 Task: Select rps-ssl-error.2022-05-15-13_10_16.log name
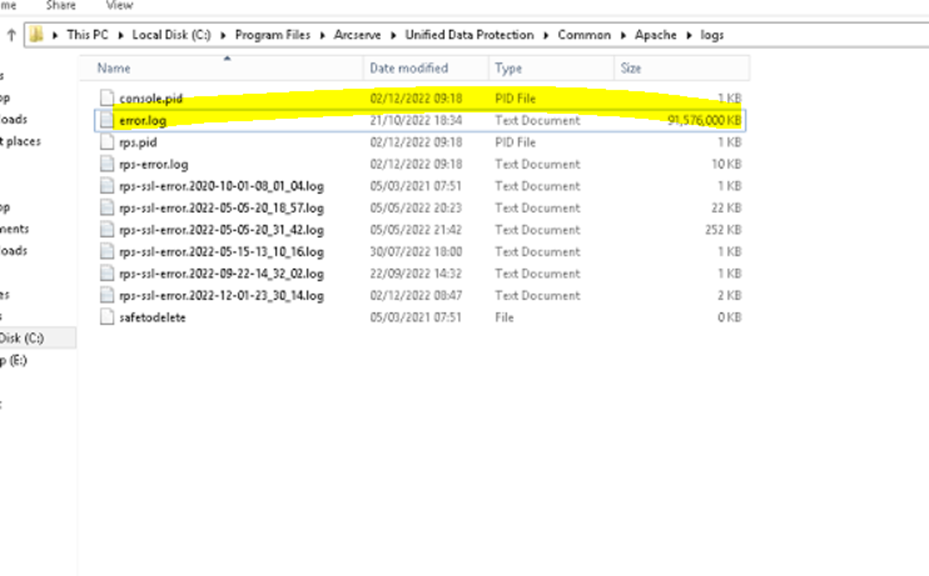222,252
